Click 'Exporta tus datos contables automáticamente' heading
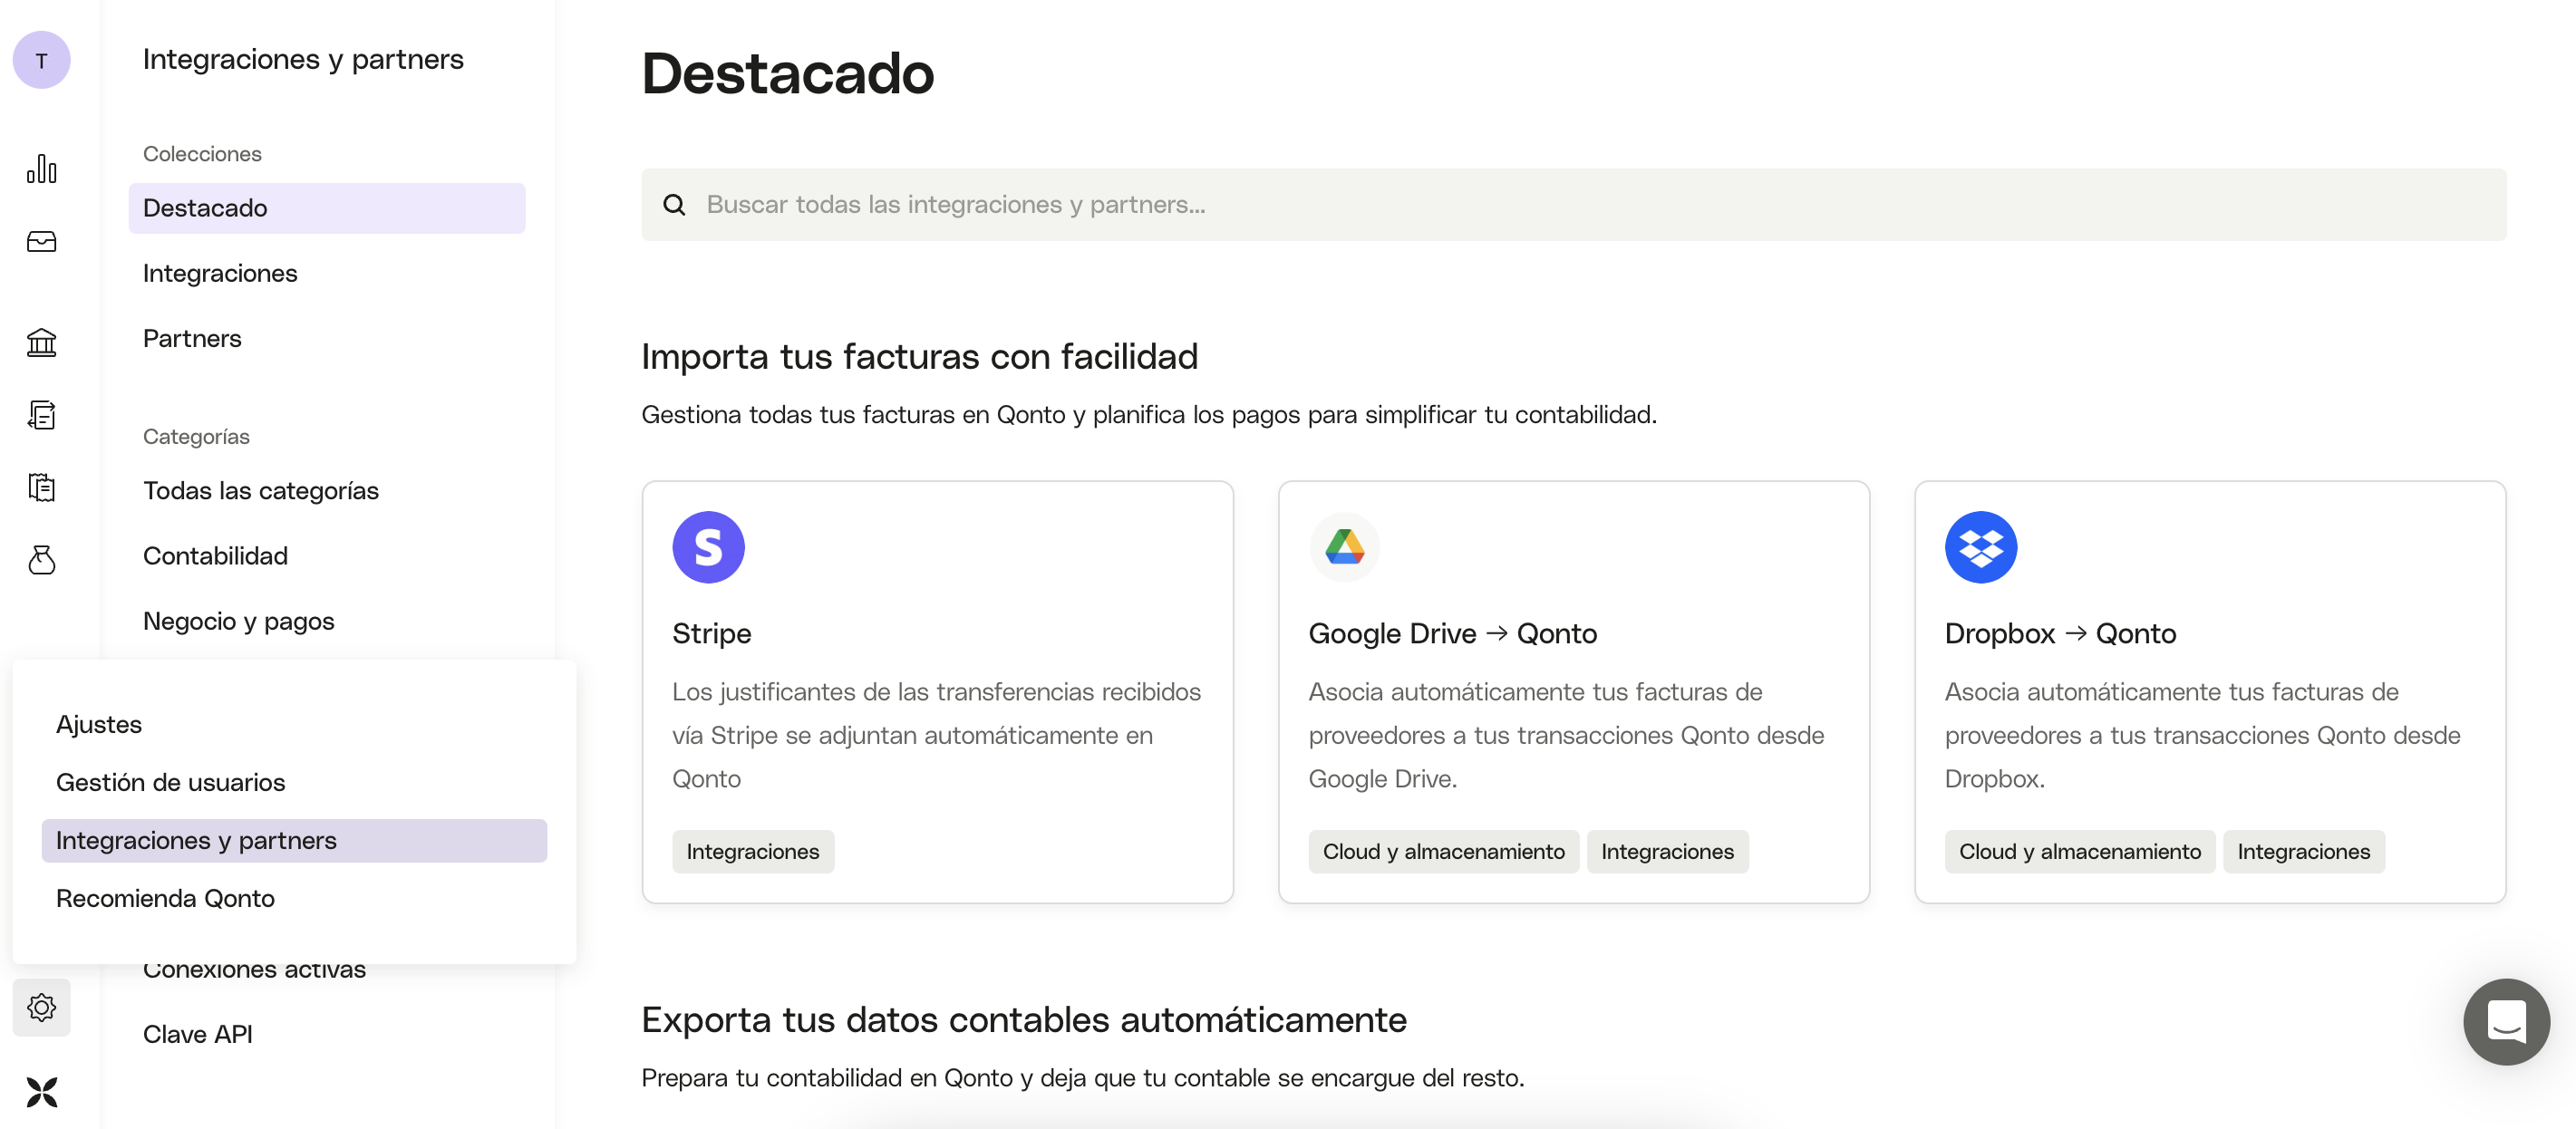This screenshot has width=2576, height=1129. point(1024,1020)
